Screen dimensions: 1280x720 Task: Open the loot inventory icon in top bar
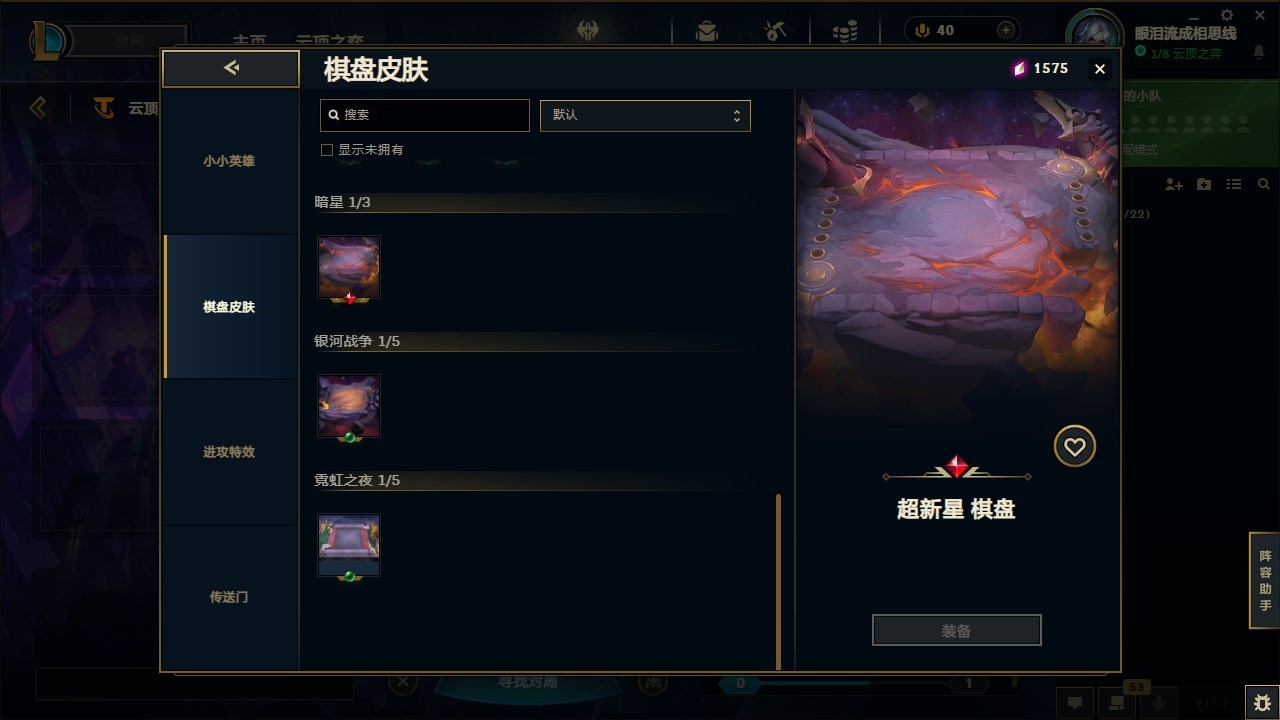707,31
